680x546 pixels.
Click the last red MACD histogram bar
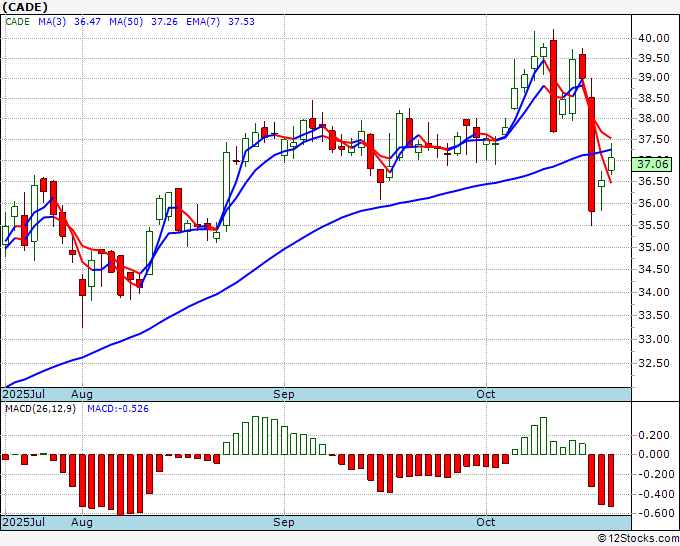point(611,481)
